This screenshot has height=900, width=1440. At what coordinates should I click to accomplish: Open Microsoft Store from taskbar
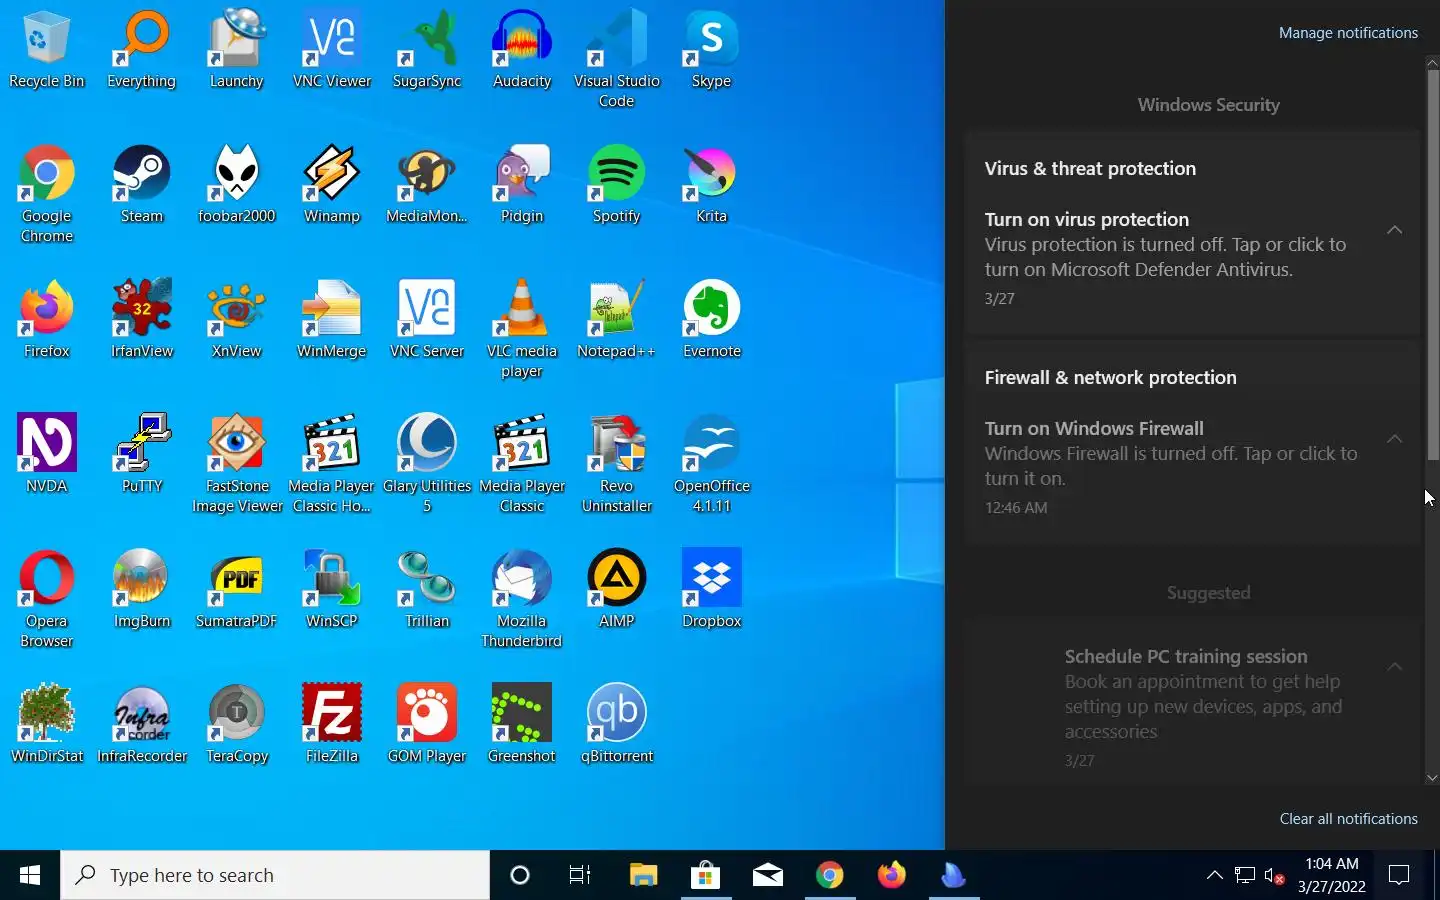pyautogui.click(x=705, y=875)
